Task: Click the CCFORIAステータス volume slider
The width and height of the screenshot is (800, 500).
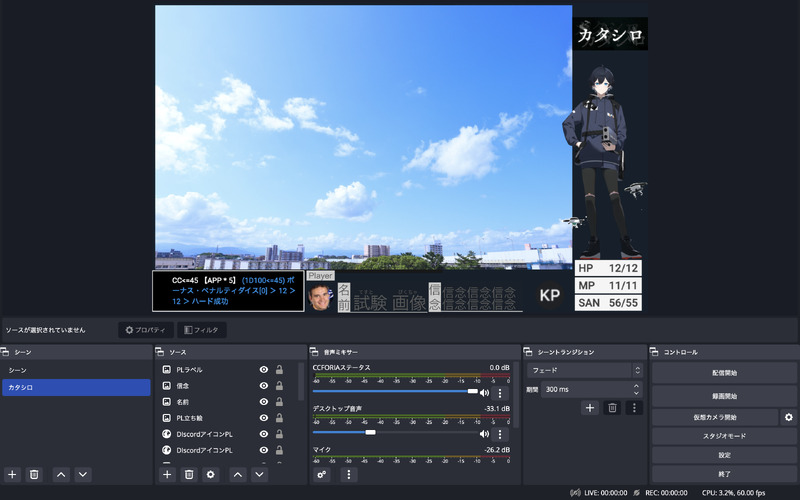Action: click(x=395, y=391)
